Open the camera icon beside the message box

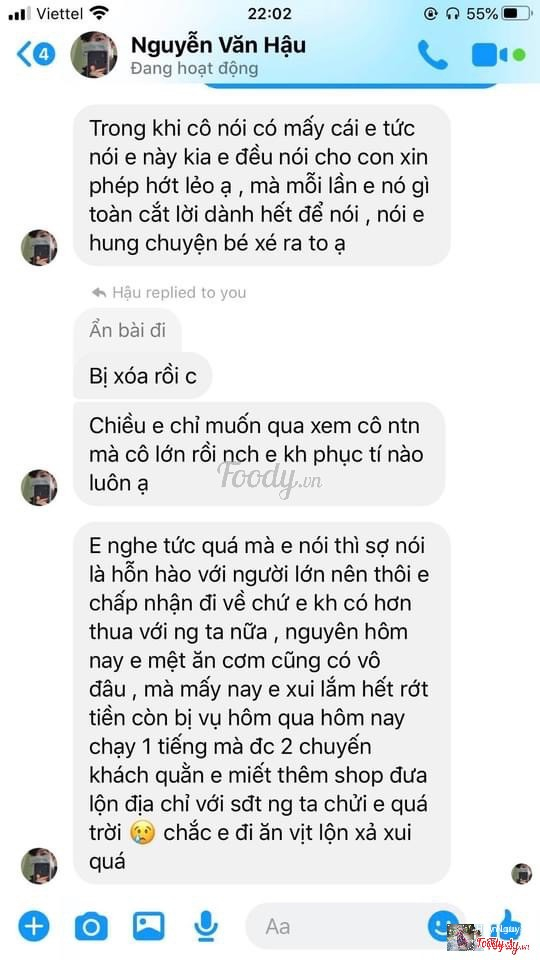pos(91,926)
